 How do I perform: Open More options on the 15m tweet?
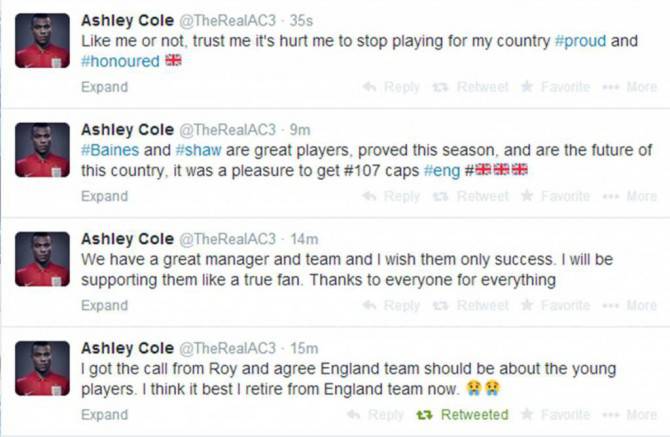click(630, 414)
